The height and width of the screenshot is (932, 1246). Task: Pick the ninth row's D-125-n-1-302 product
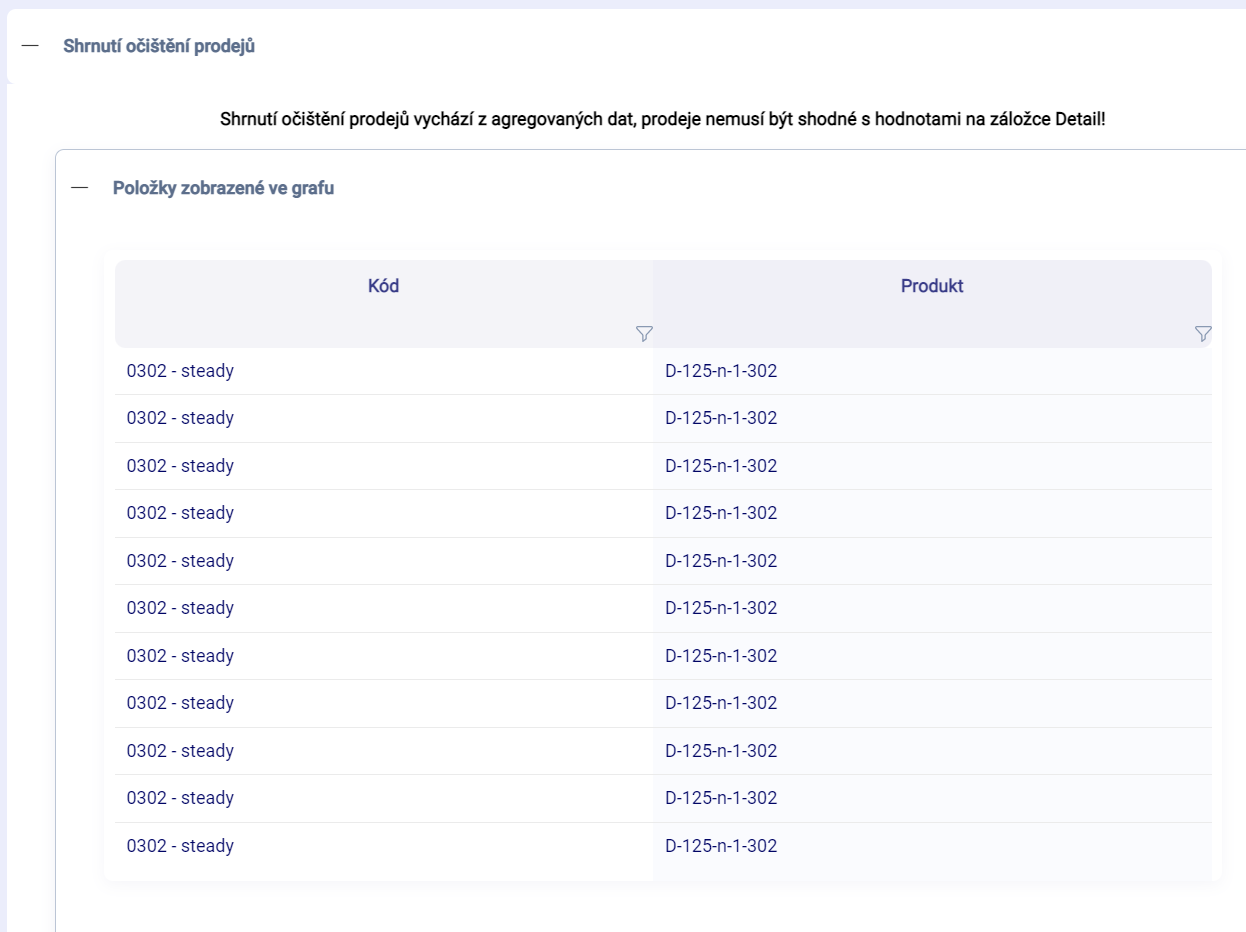coord(721,751)
